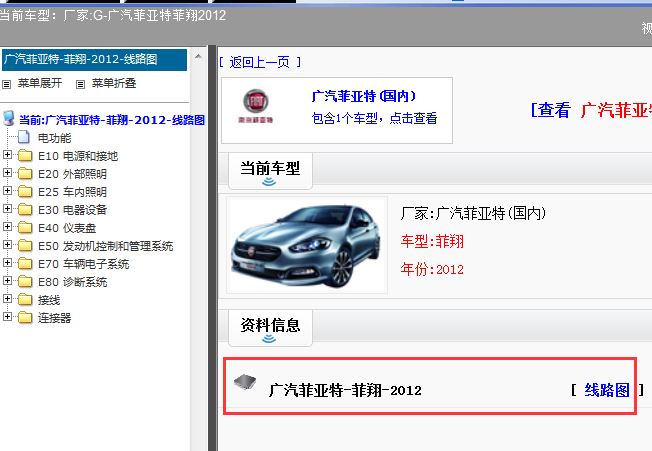Expand the E70 车辆电子系统 node
This screenshot has width=652, height=451.
pos(7,263)
